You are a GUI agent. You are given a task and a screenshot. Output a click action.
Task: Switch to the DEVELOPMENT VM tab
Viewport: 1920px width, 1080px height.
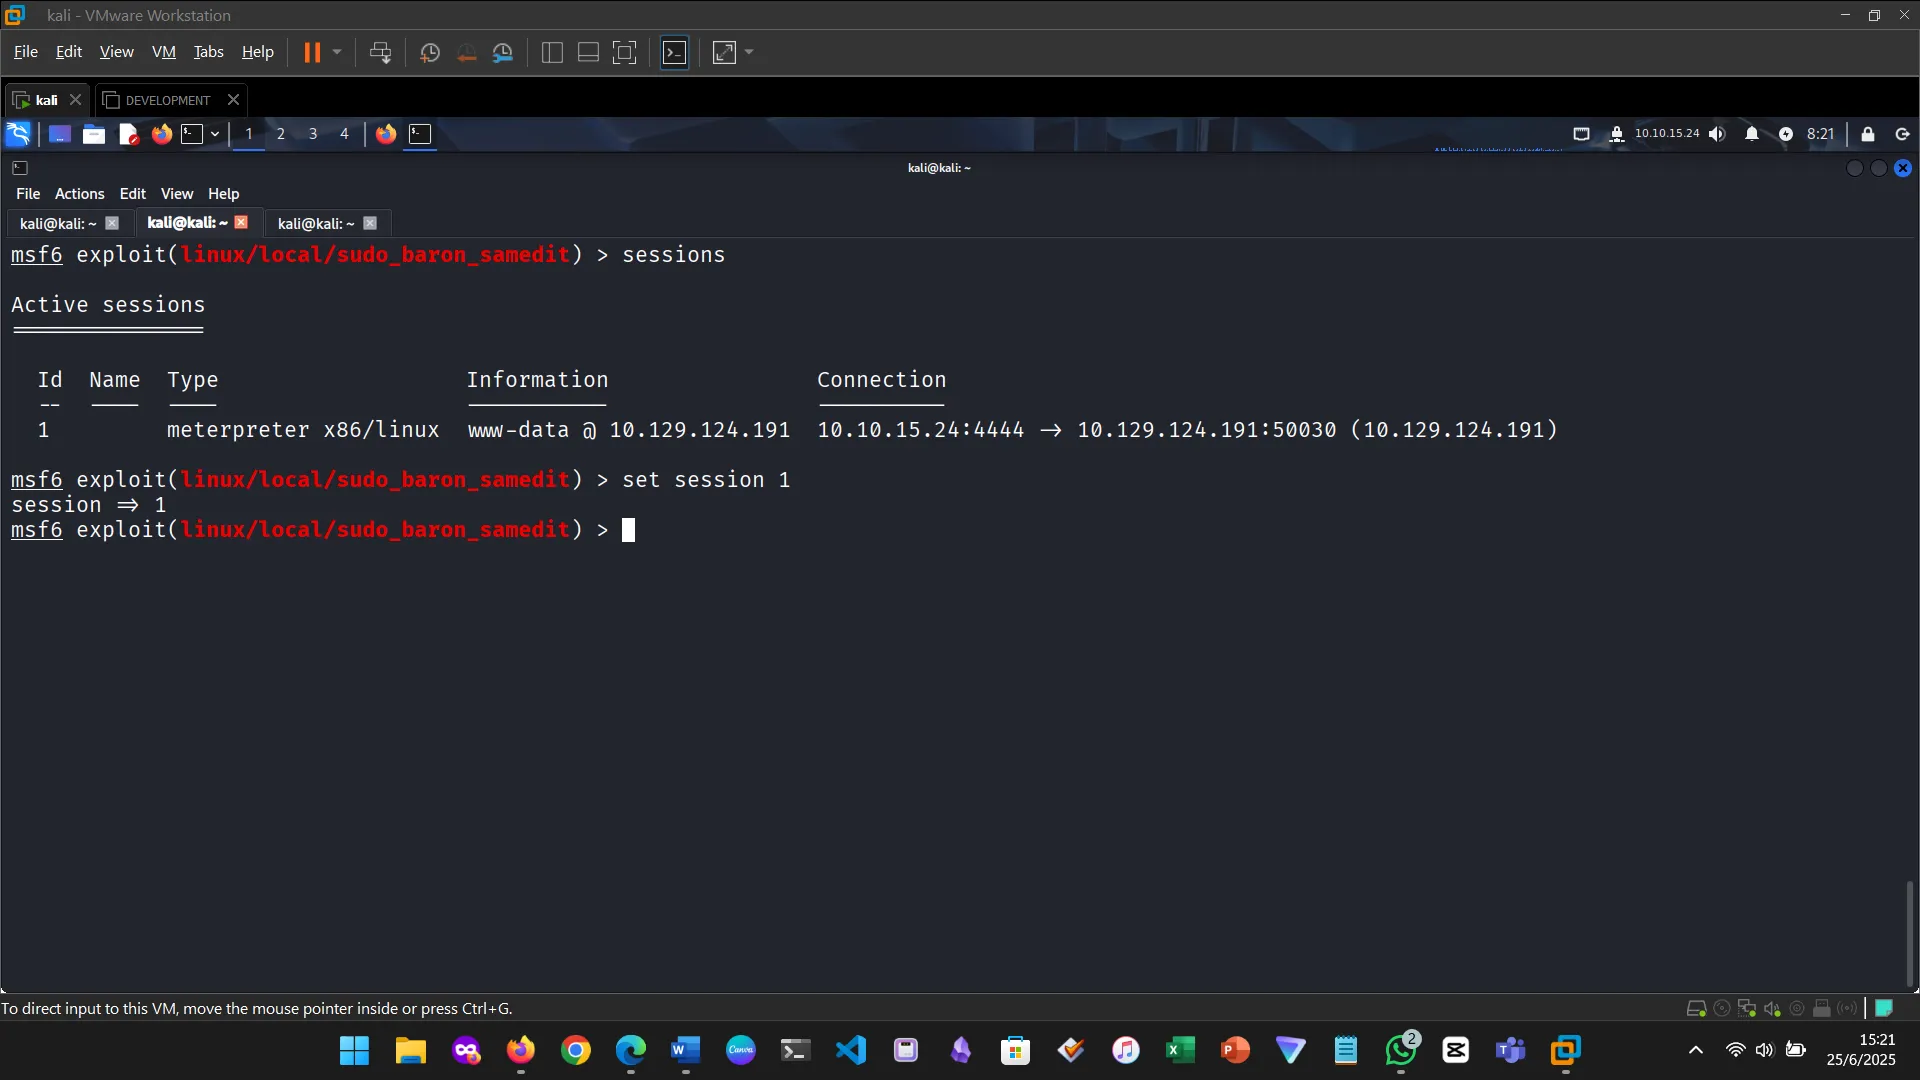point(167,100)
